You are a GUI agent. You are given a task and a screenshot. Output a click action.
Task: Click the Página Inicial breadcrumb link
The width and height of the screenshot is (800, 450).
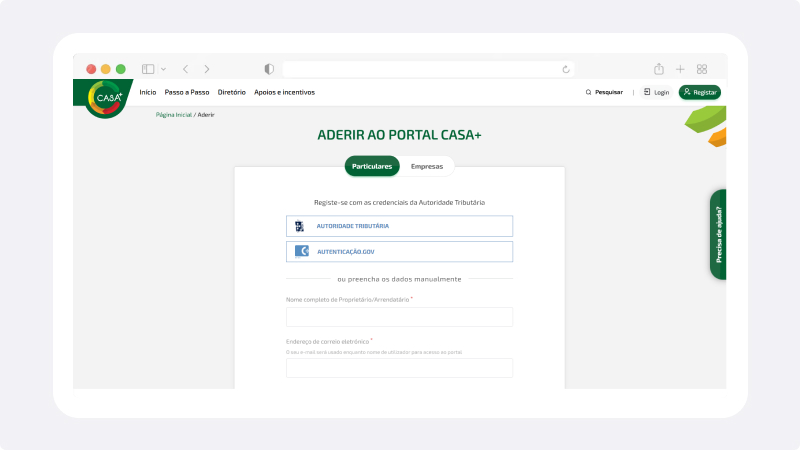coord(173,115)
